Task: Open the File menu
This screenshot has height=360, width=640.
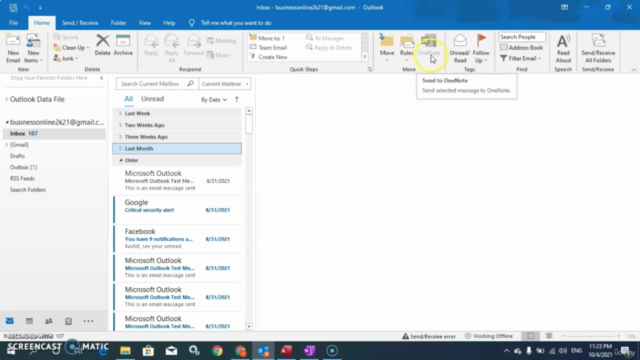Action: [x=13, y=23]
